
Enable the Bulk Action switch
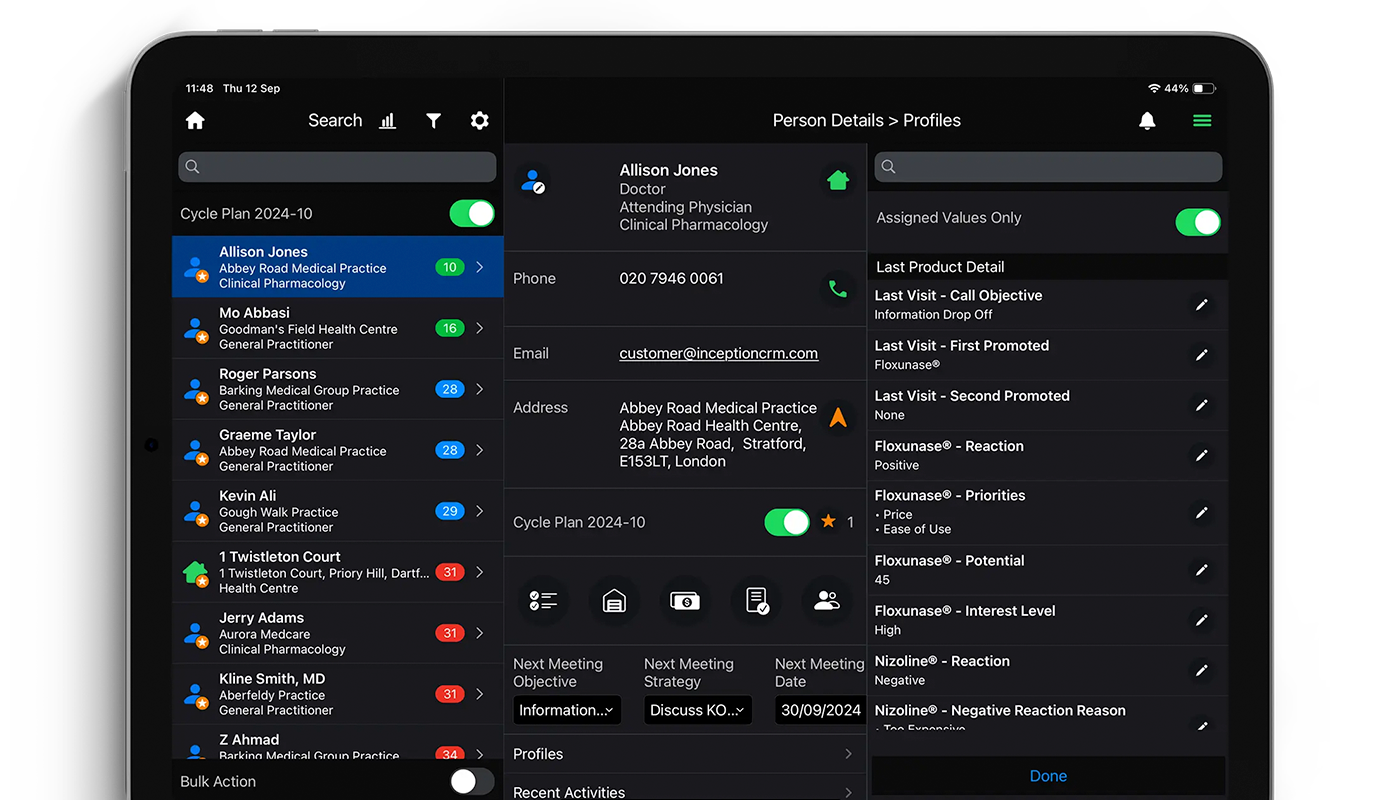[472, 782]
